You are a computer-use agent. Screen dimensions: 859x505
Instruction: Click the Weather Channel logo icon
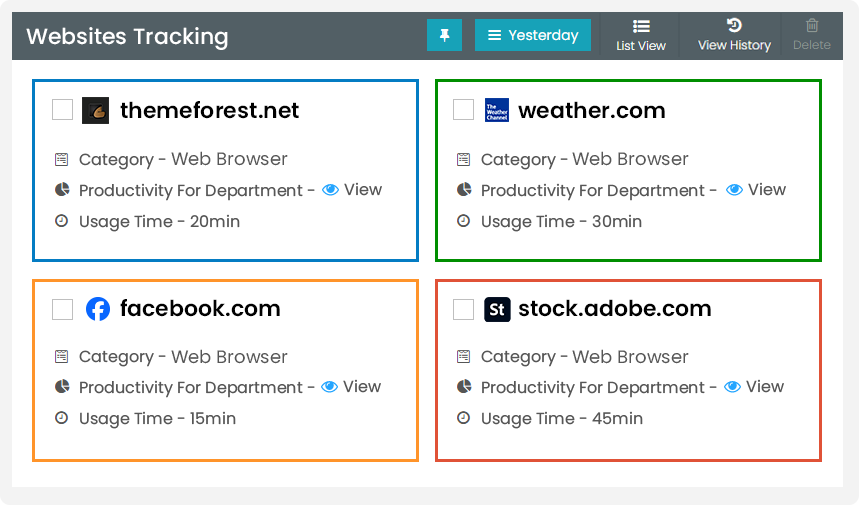pos(497,110)
